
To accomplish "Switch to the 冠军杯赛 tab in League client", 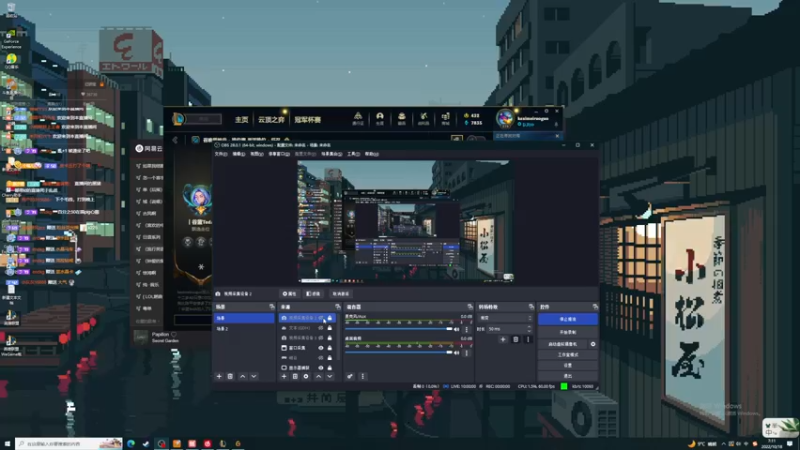I will pyautogui.click(x=308, y=119).
